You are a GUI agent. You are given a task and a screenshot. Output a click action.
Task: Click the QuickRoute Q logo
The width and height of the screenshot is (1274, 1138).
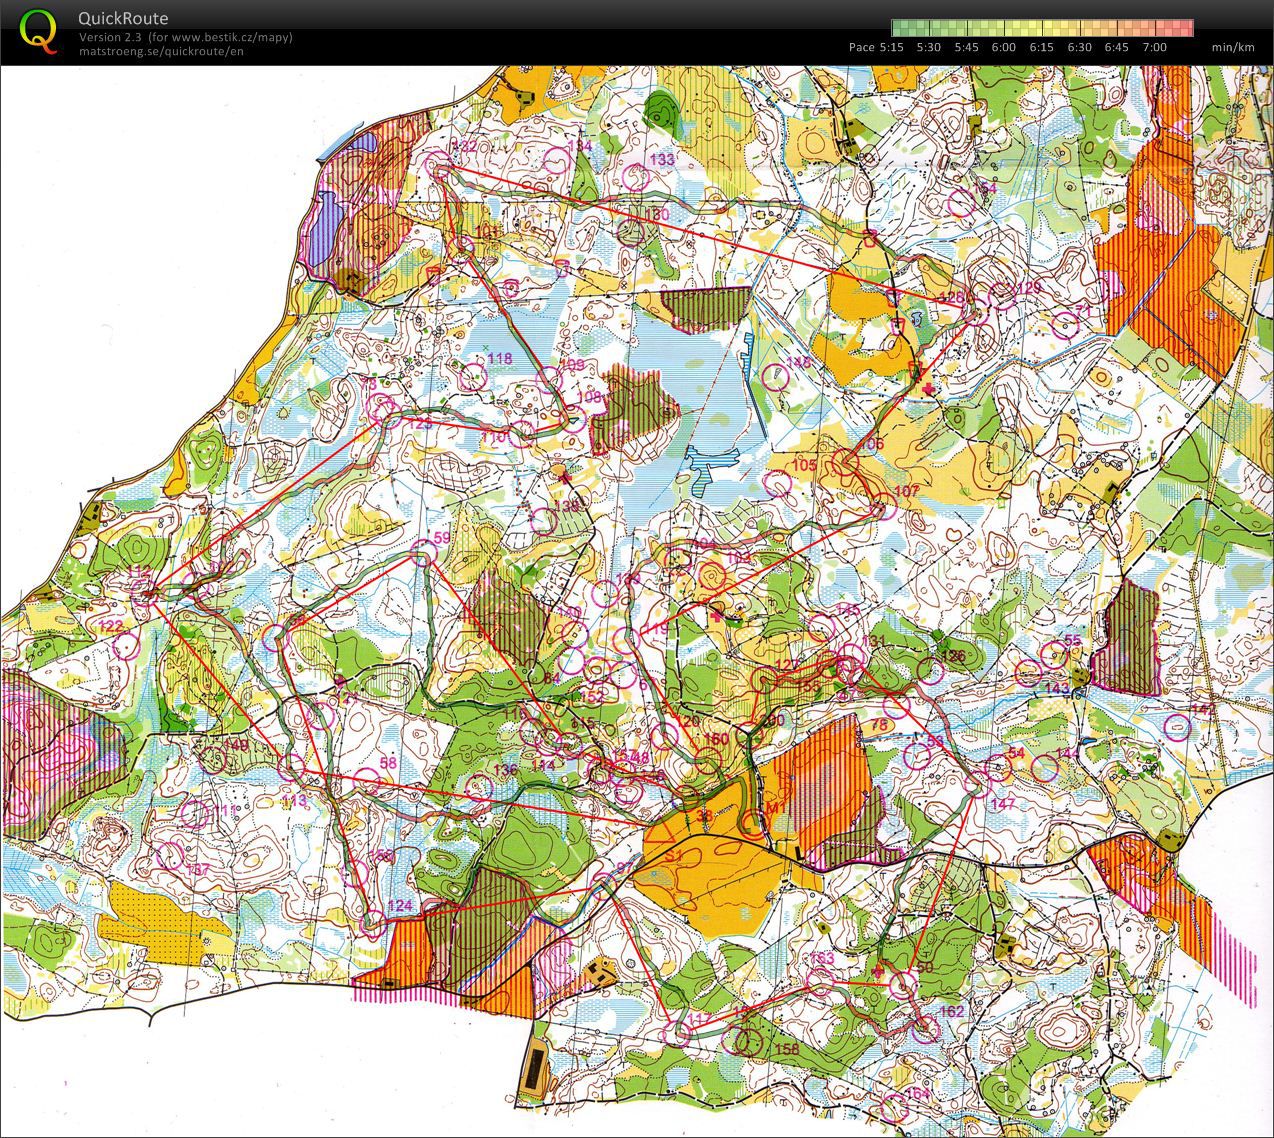pos(39,30)
